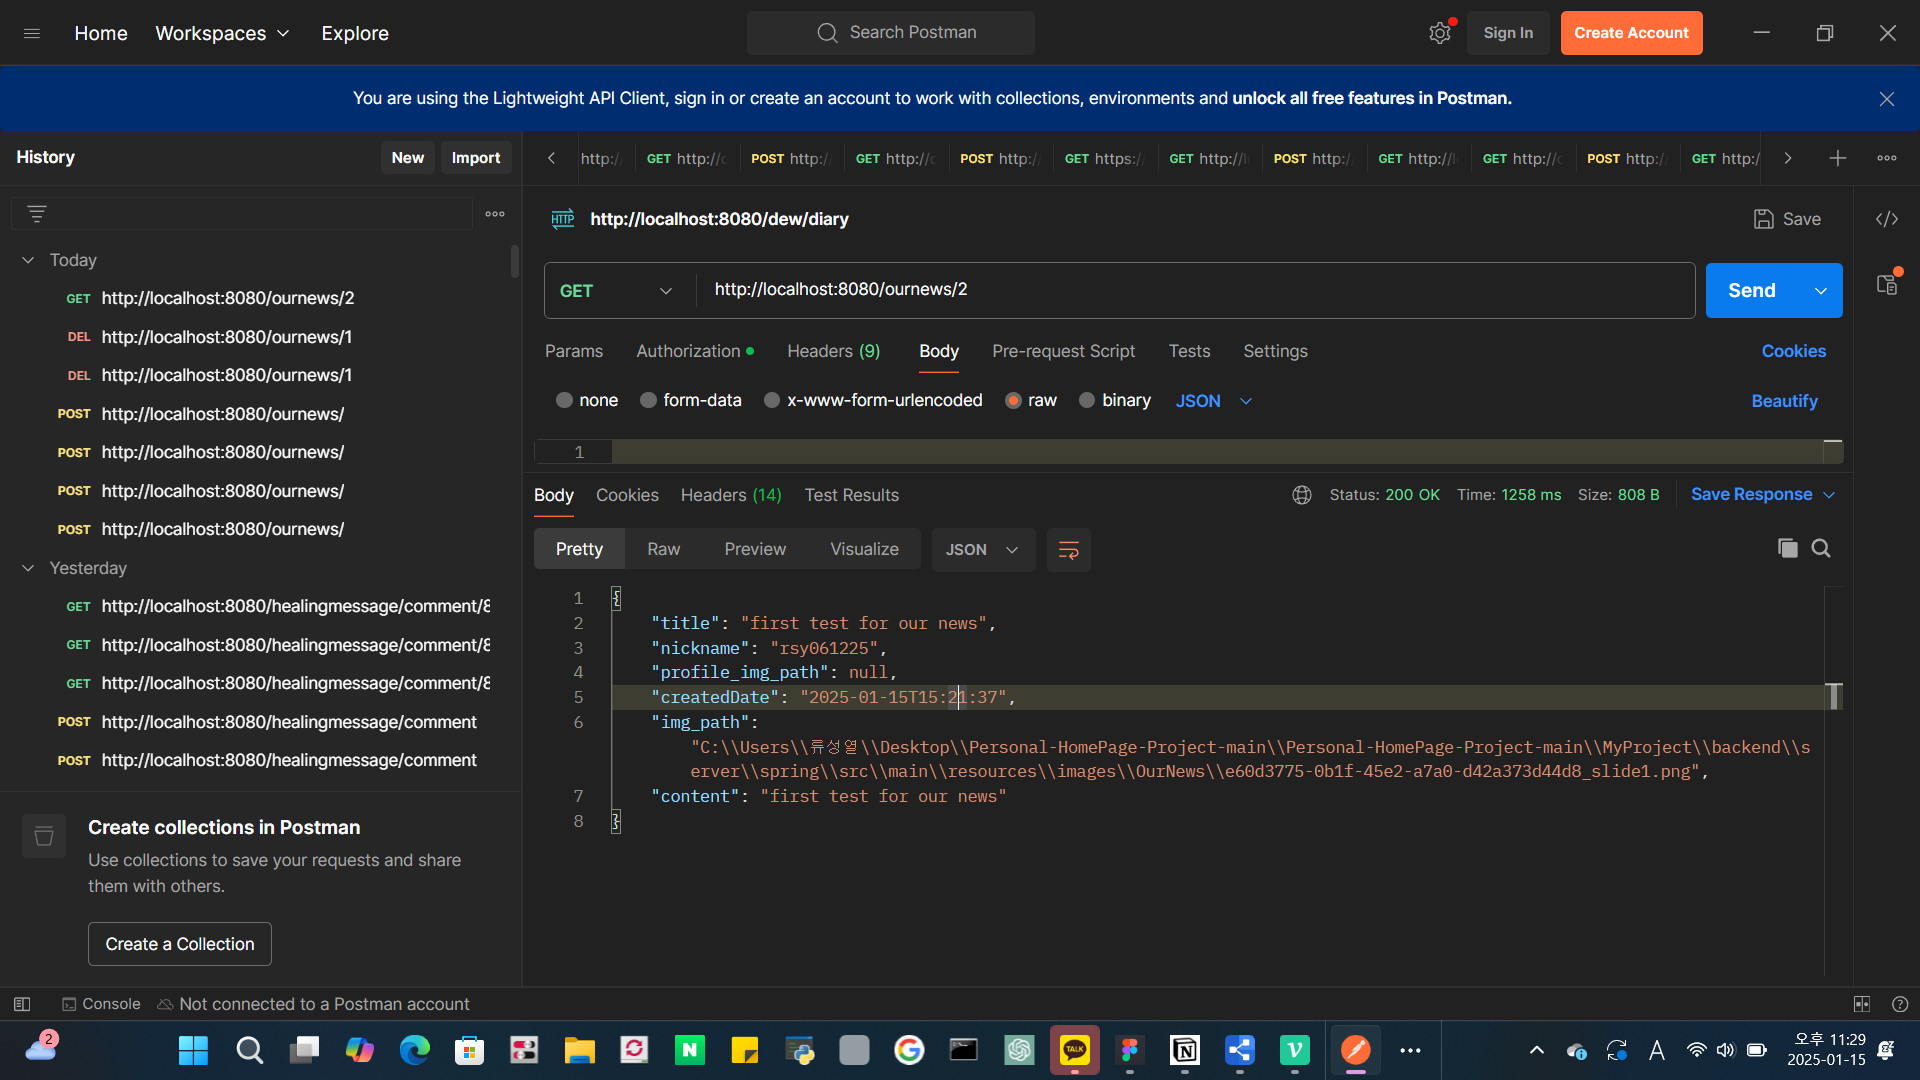Switch to the Params tab
This screenshot has width=1920, height=1080.
[x=574, y=351]
